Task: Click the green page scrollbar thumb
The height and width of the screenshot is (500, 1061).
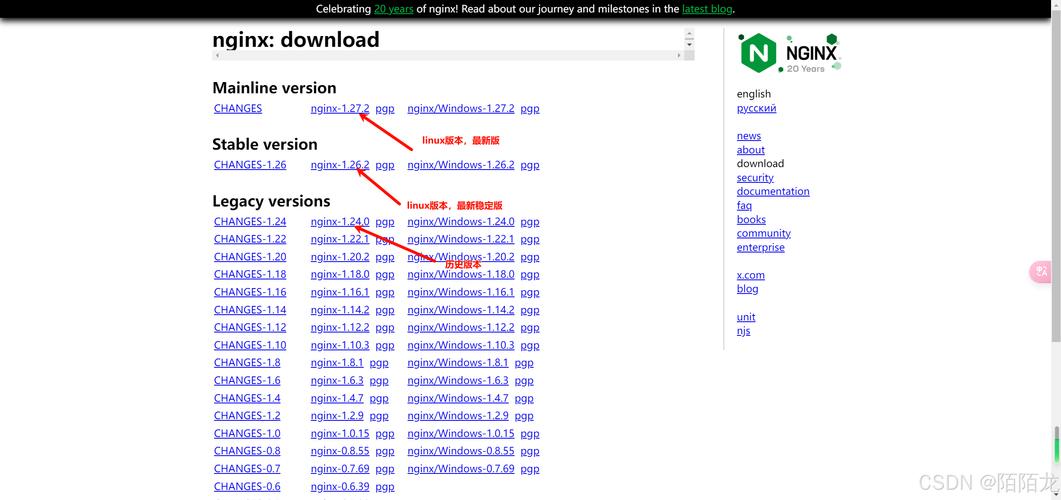Action: point(1056,451)
